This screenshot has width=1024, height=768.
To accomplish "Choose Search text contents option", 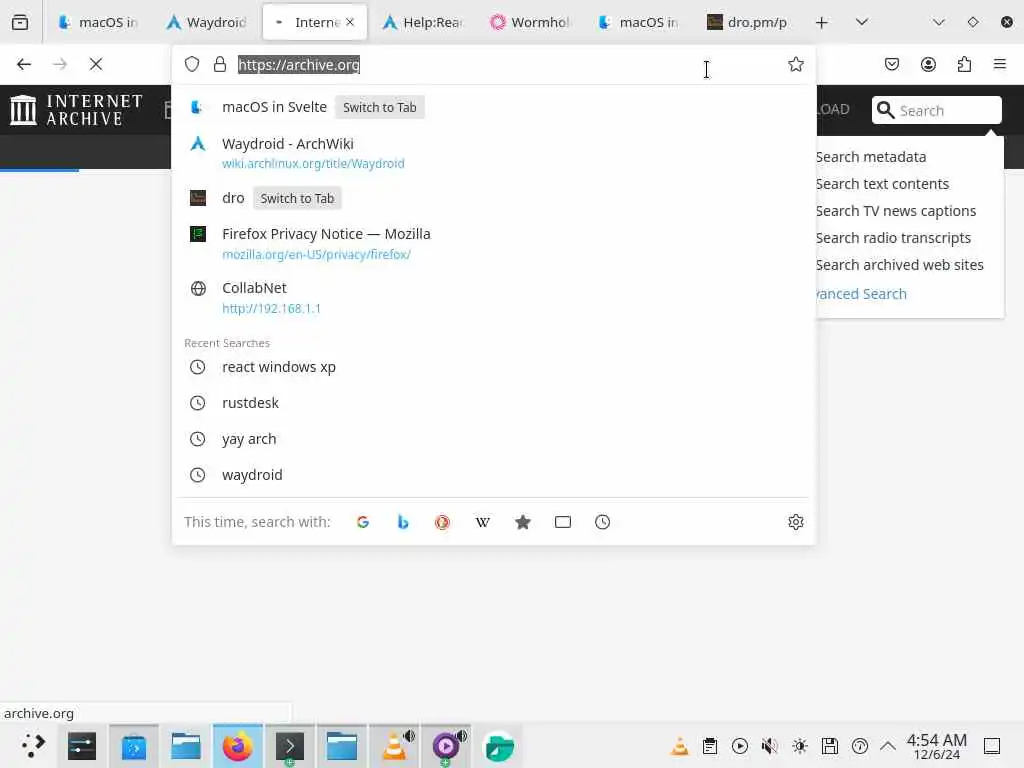I will 882,184.
